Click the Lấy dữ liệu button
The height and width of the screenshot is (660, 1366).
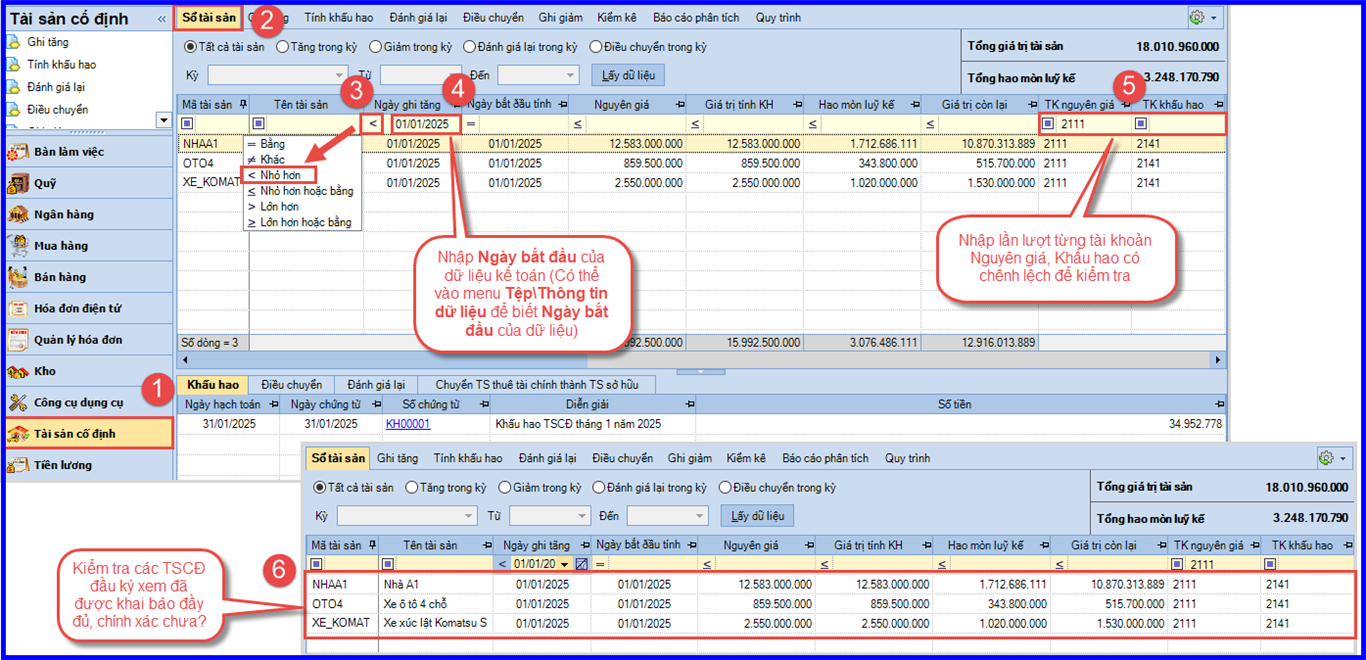628,75
